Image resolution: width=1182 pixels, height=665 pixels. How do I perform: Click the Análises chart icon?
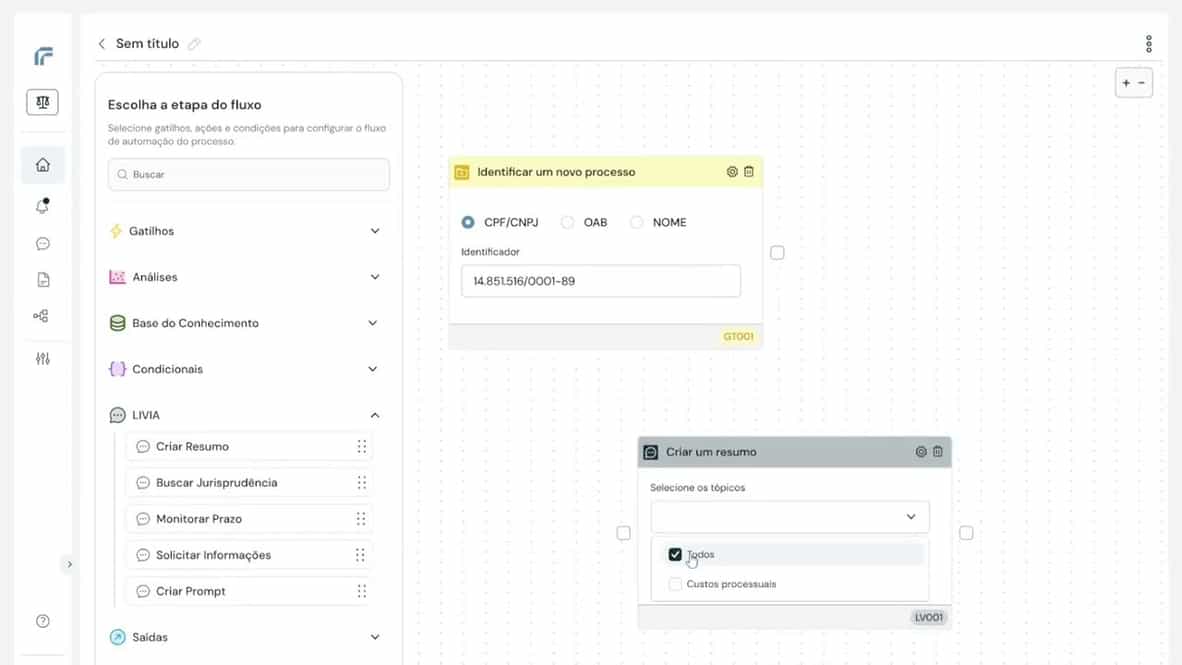[117, 277]
